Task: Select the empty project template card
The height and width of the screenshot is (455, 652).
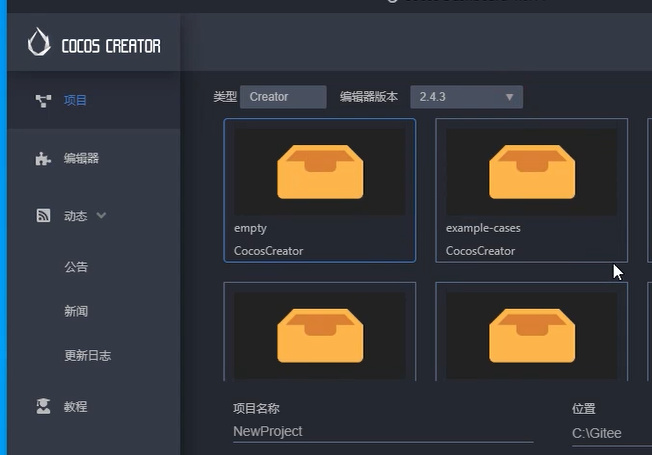Action: pyautogui.click(x=319, y=190)
